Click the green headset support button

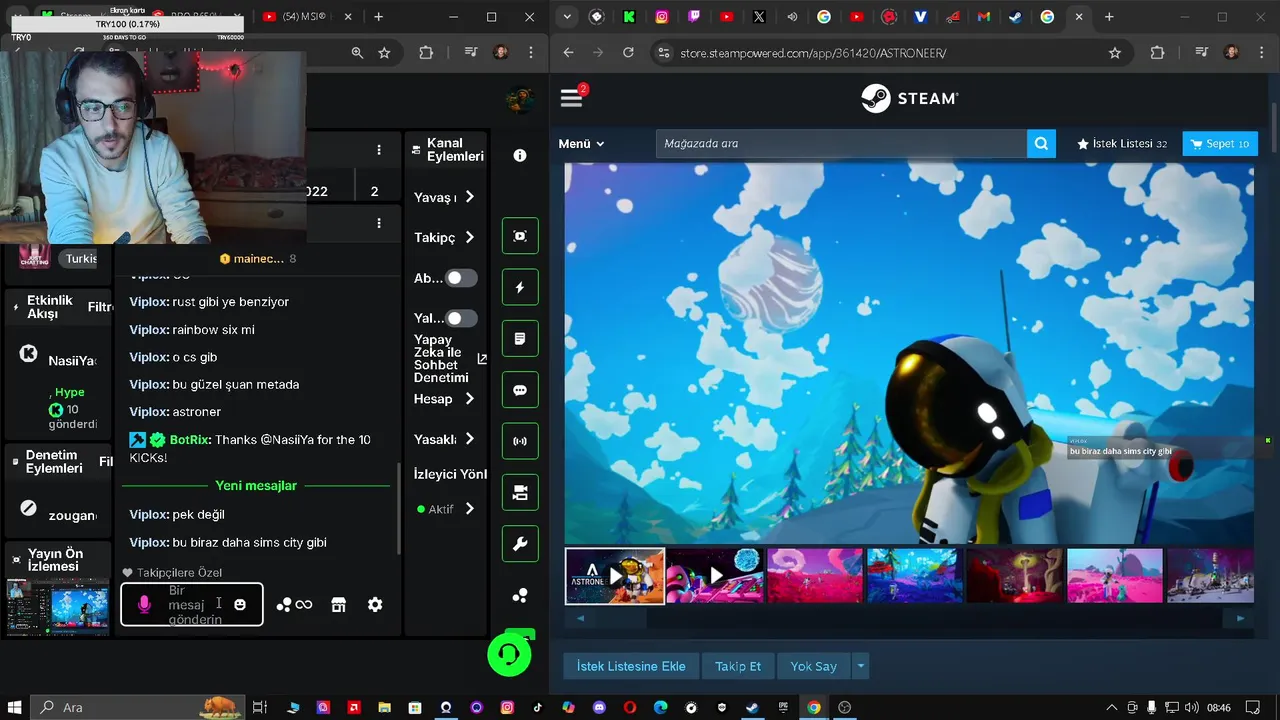509,655
